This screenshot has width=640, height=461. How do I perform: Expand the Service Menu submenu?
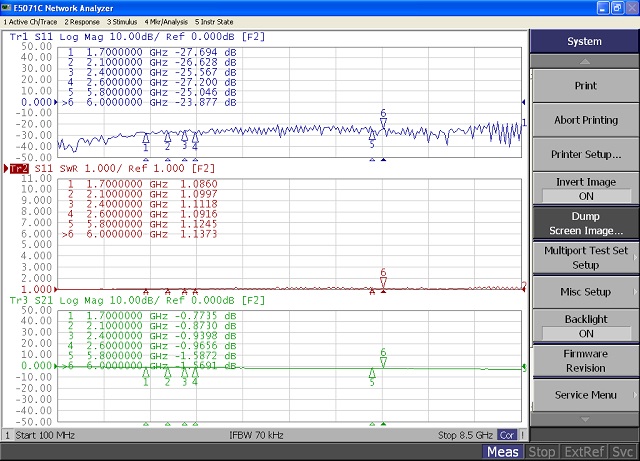click(x=585, y=395)
